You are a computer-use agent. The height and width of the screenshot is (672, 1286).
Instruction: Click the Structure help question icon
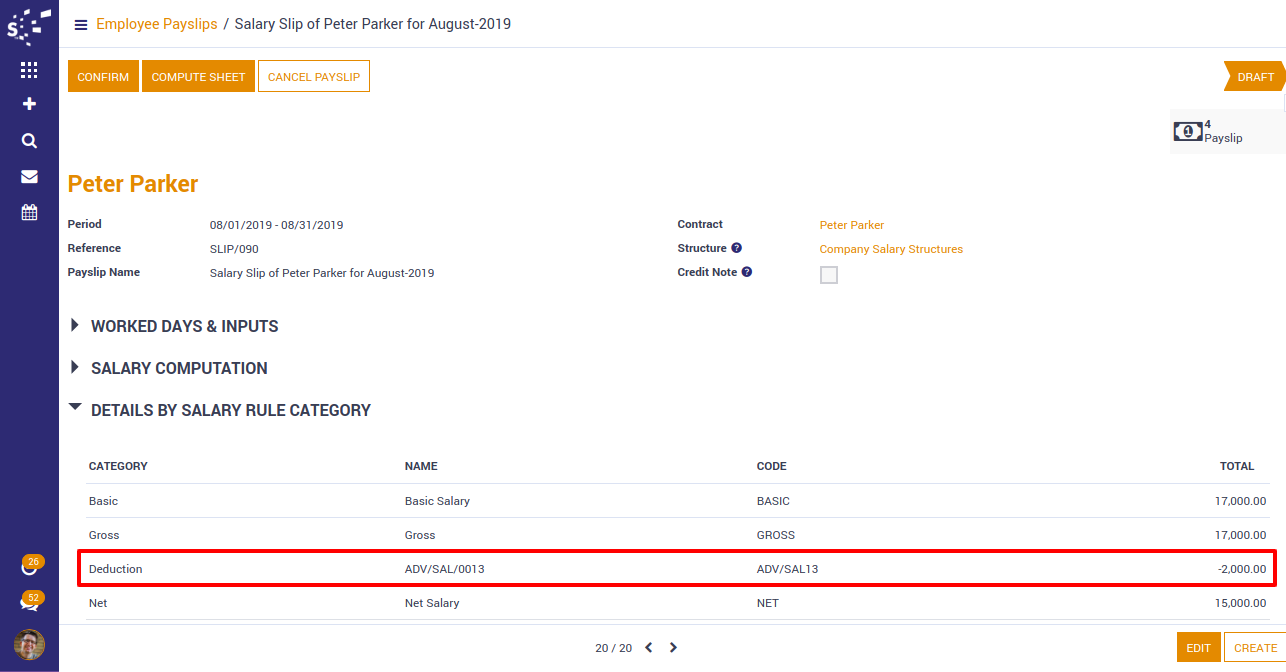[x=736, y=248]
